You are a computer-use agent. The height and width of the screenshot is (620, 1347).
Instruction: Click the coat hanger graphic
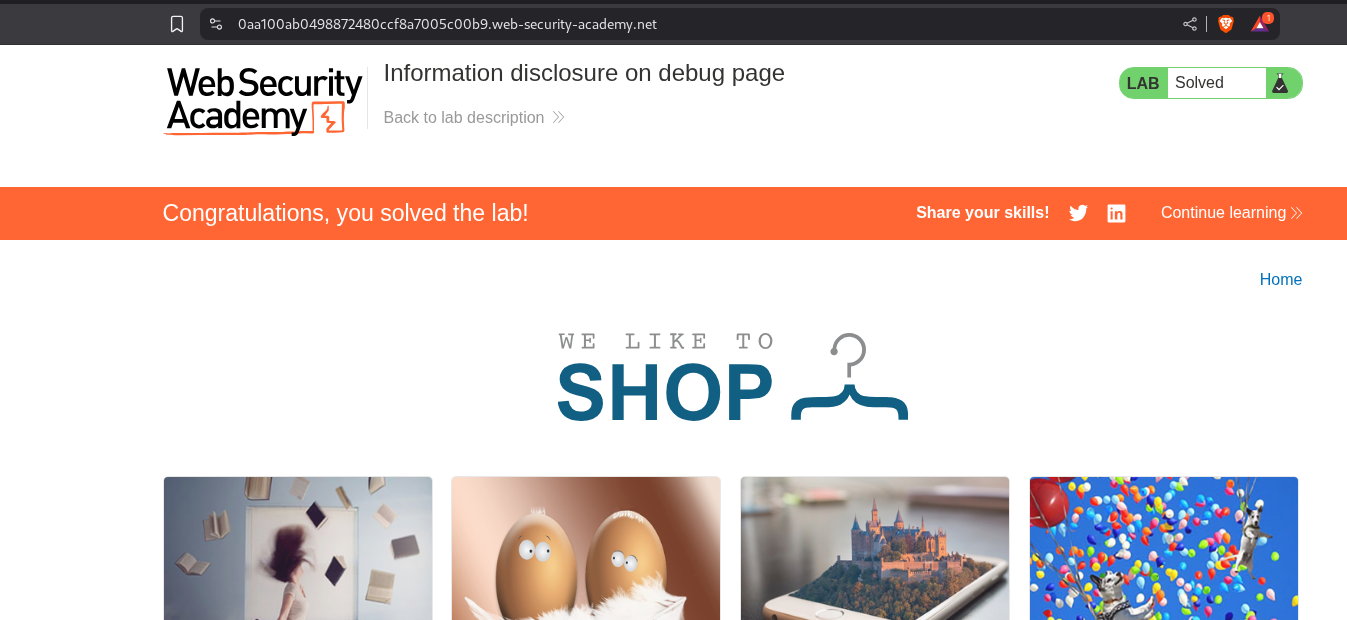849,377
